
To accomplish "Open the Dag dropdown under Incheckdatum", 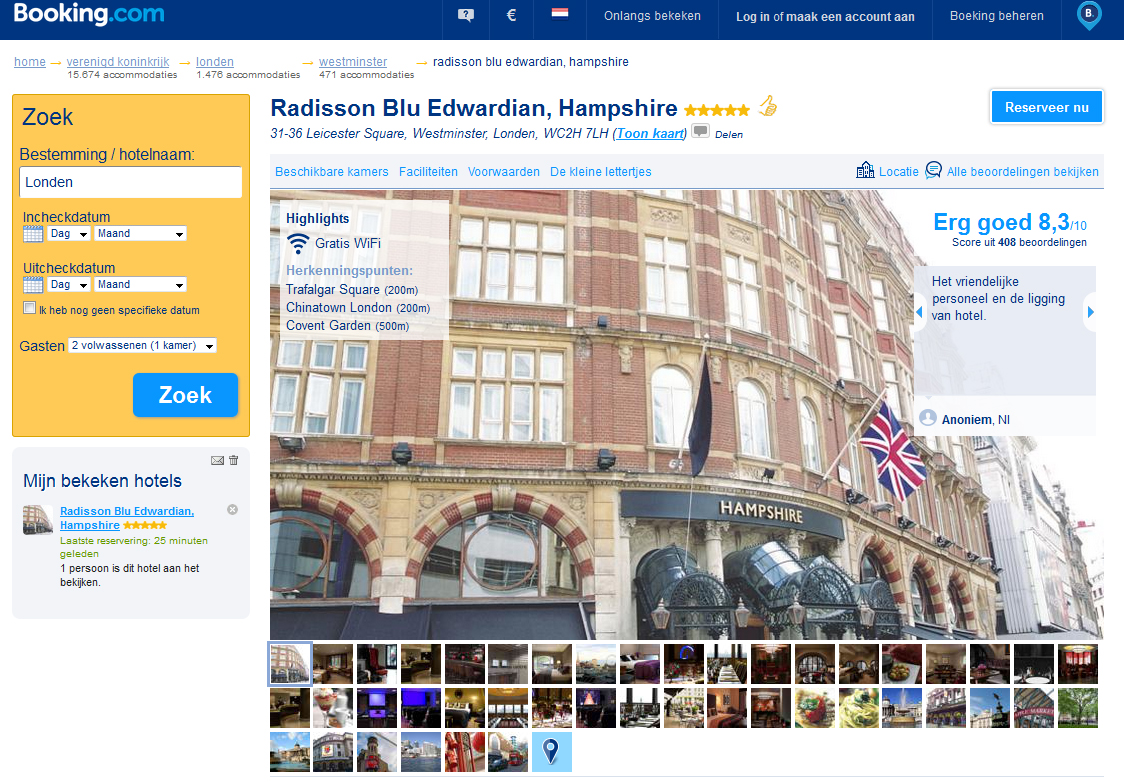I will click(66, 233).
